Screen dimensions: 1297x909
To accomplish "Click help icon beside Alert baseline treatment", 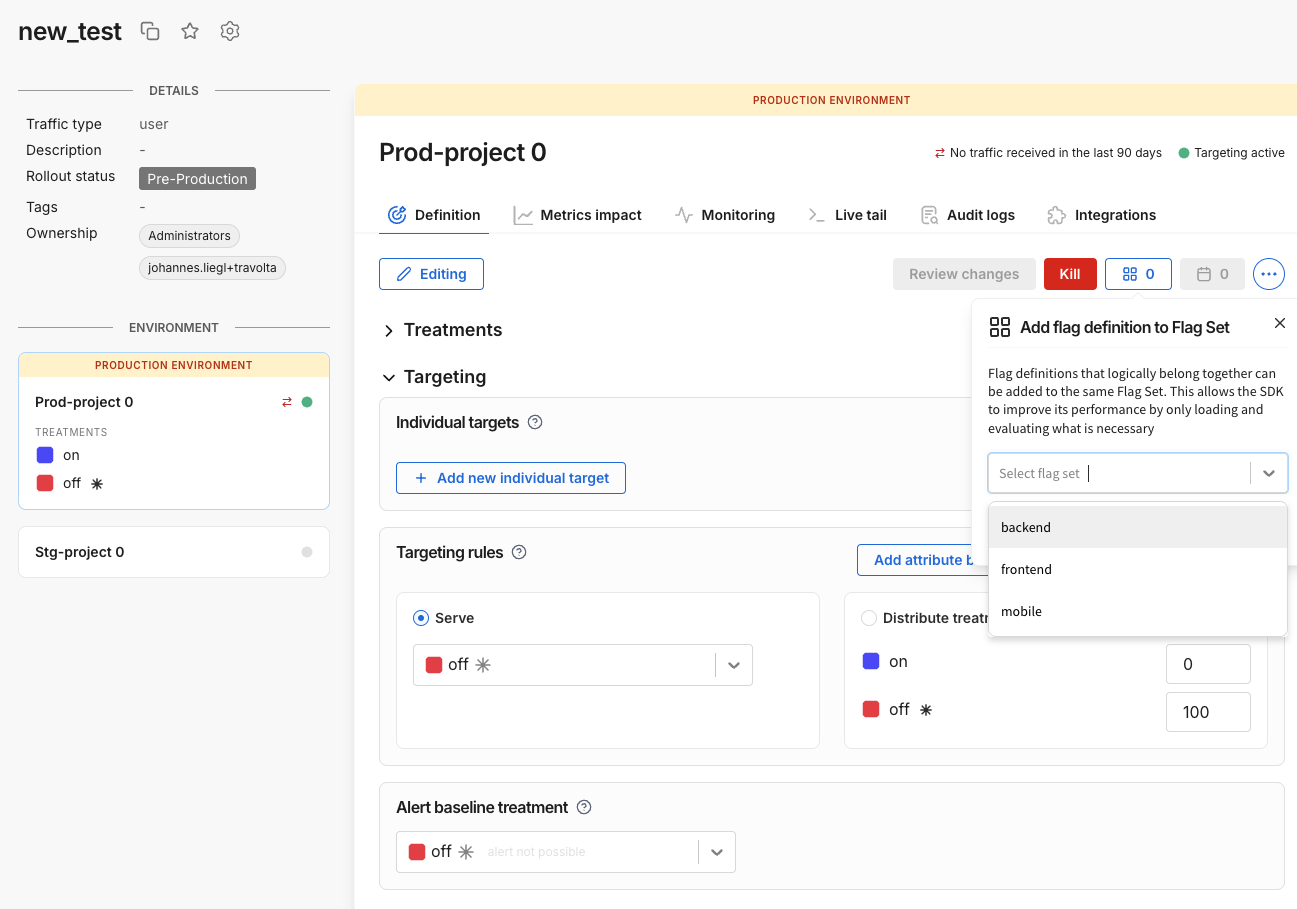I will 584,807.
